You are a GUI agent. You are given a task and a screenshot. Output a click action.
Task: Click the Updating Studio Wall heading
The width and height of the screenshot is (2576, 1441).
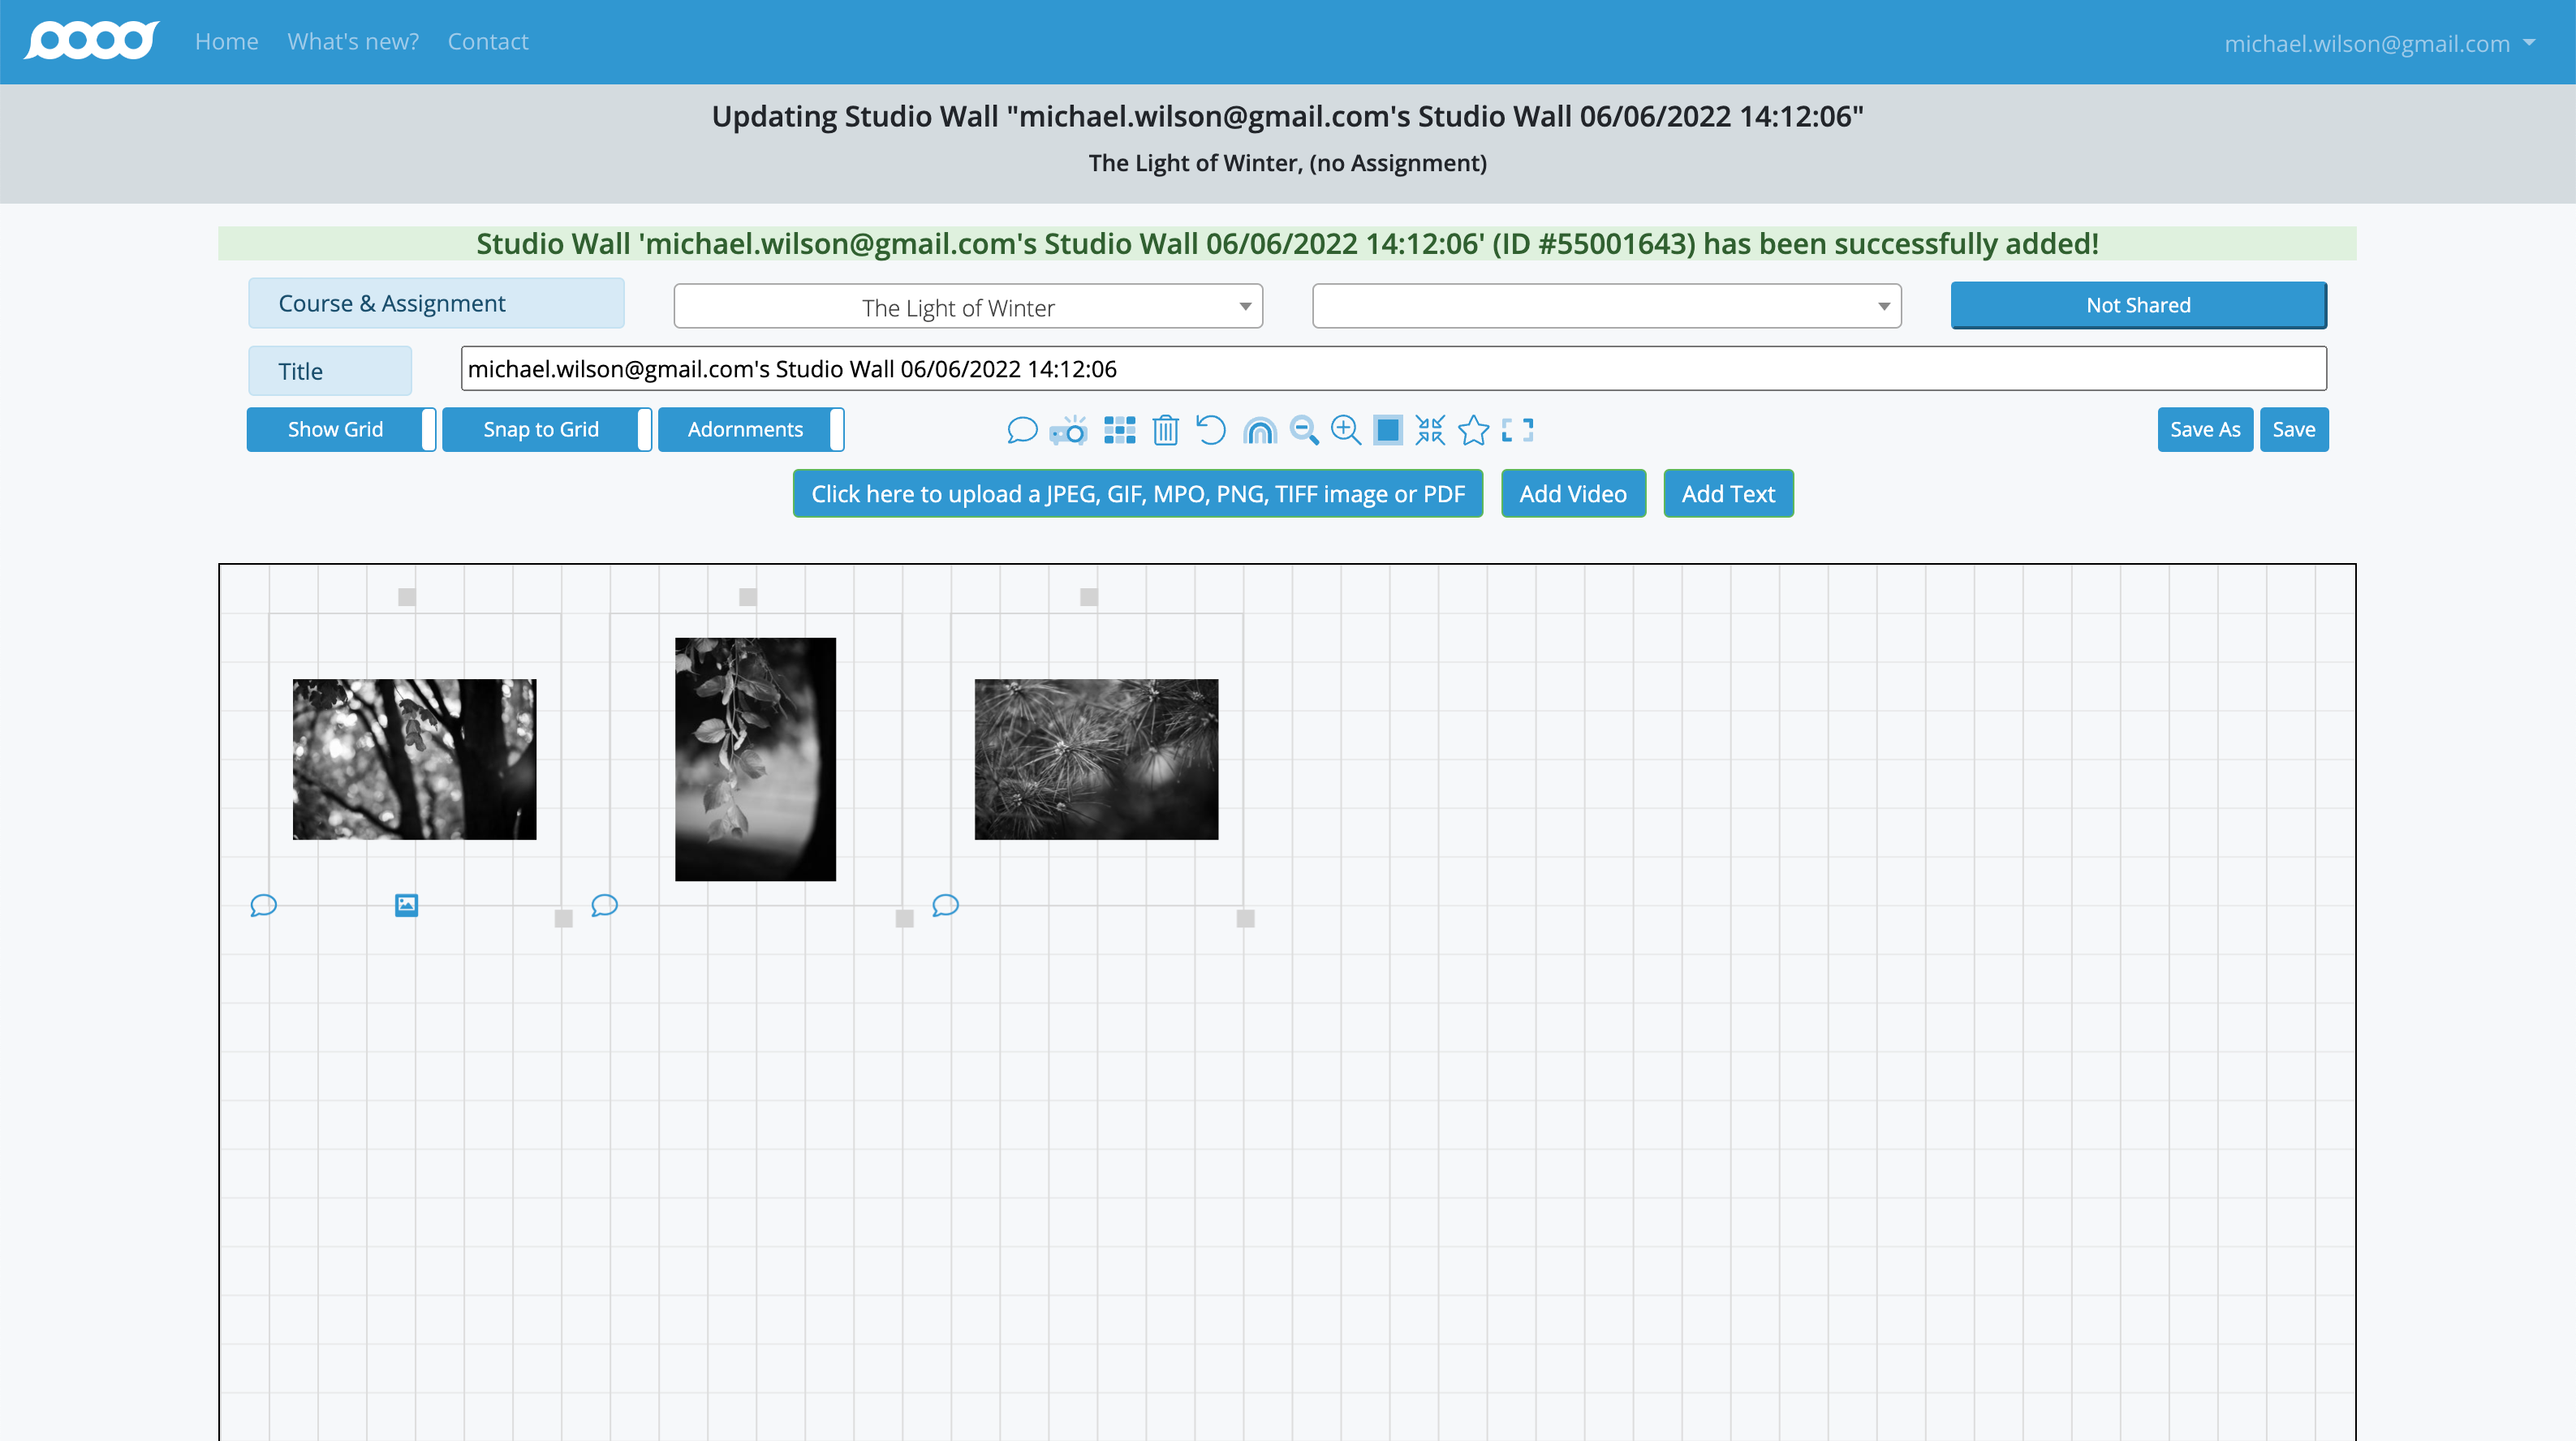[1287, 116]
